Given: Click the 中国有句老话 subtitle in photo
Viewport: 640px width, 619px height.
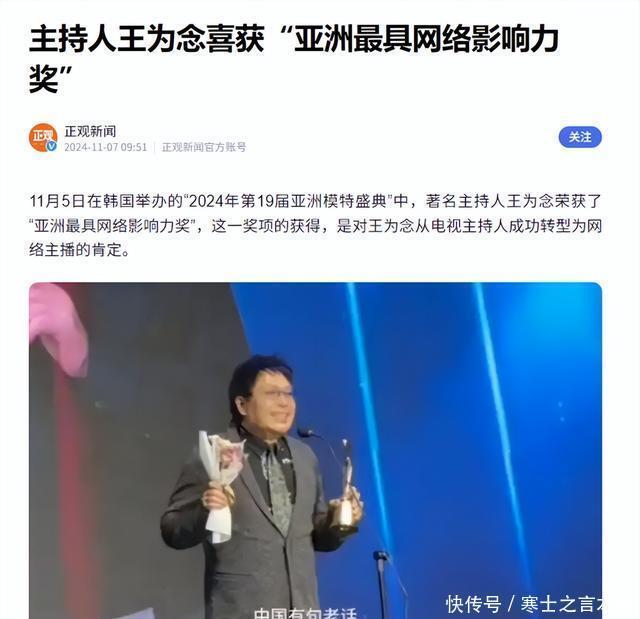Looking at the screenshot, I should (x=305, y=613).
